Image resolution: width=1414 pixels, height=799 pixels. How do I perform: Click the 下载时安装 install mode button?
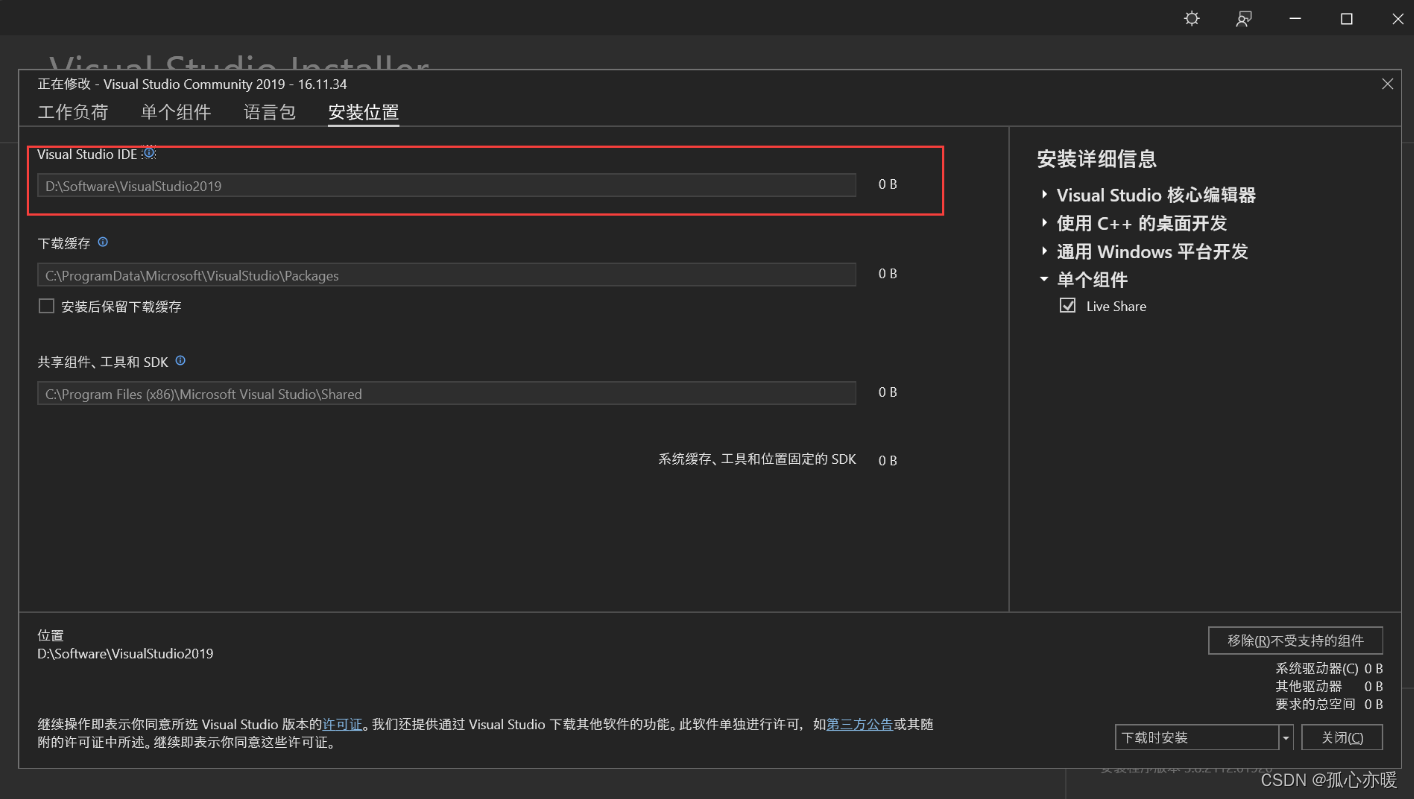point(1197,738)
